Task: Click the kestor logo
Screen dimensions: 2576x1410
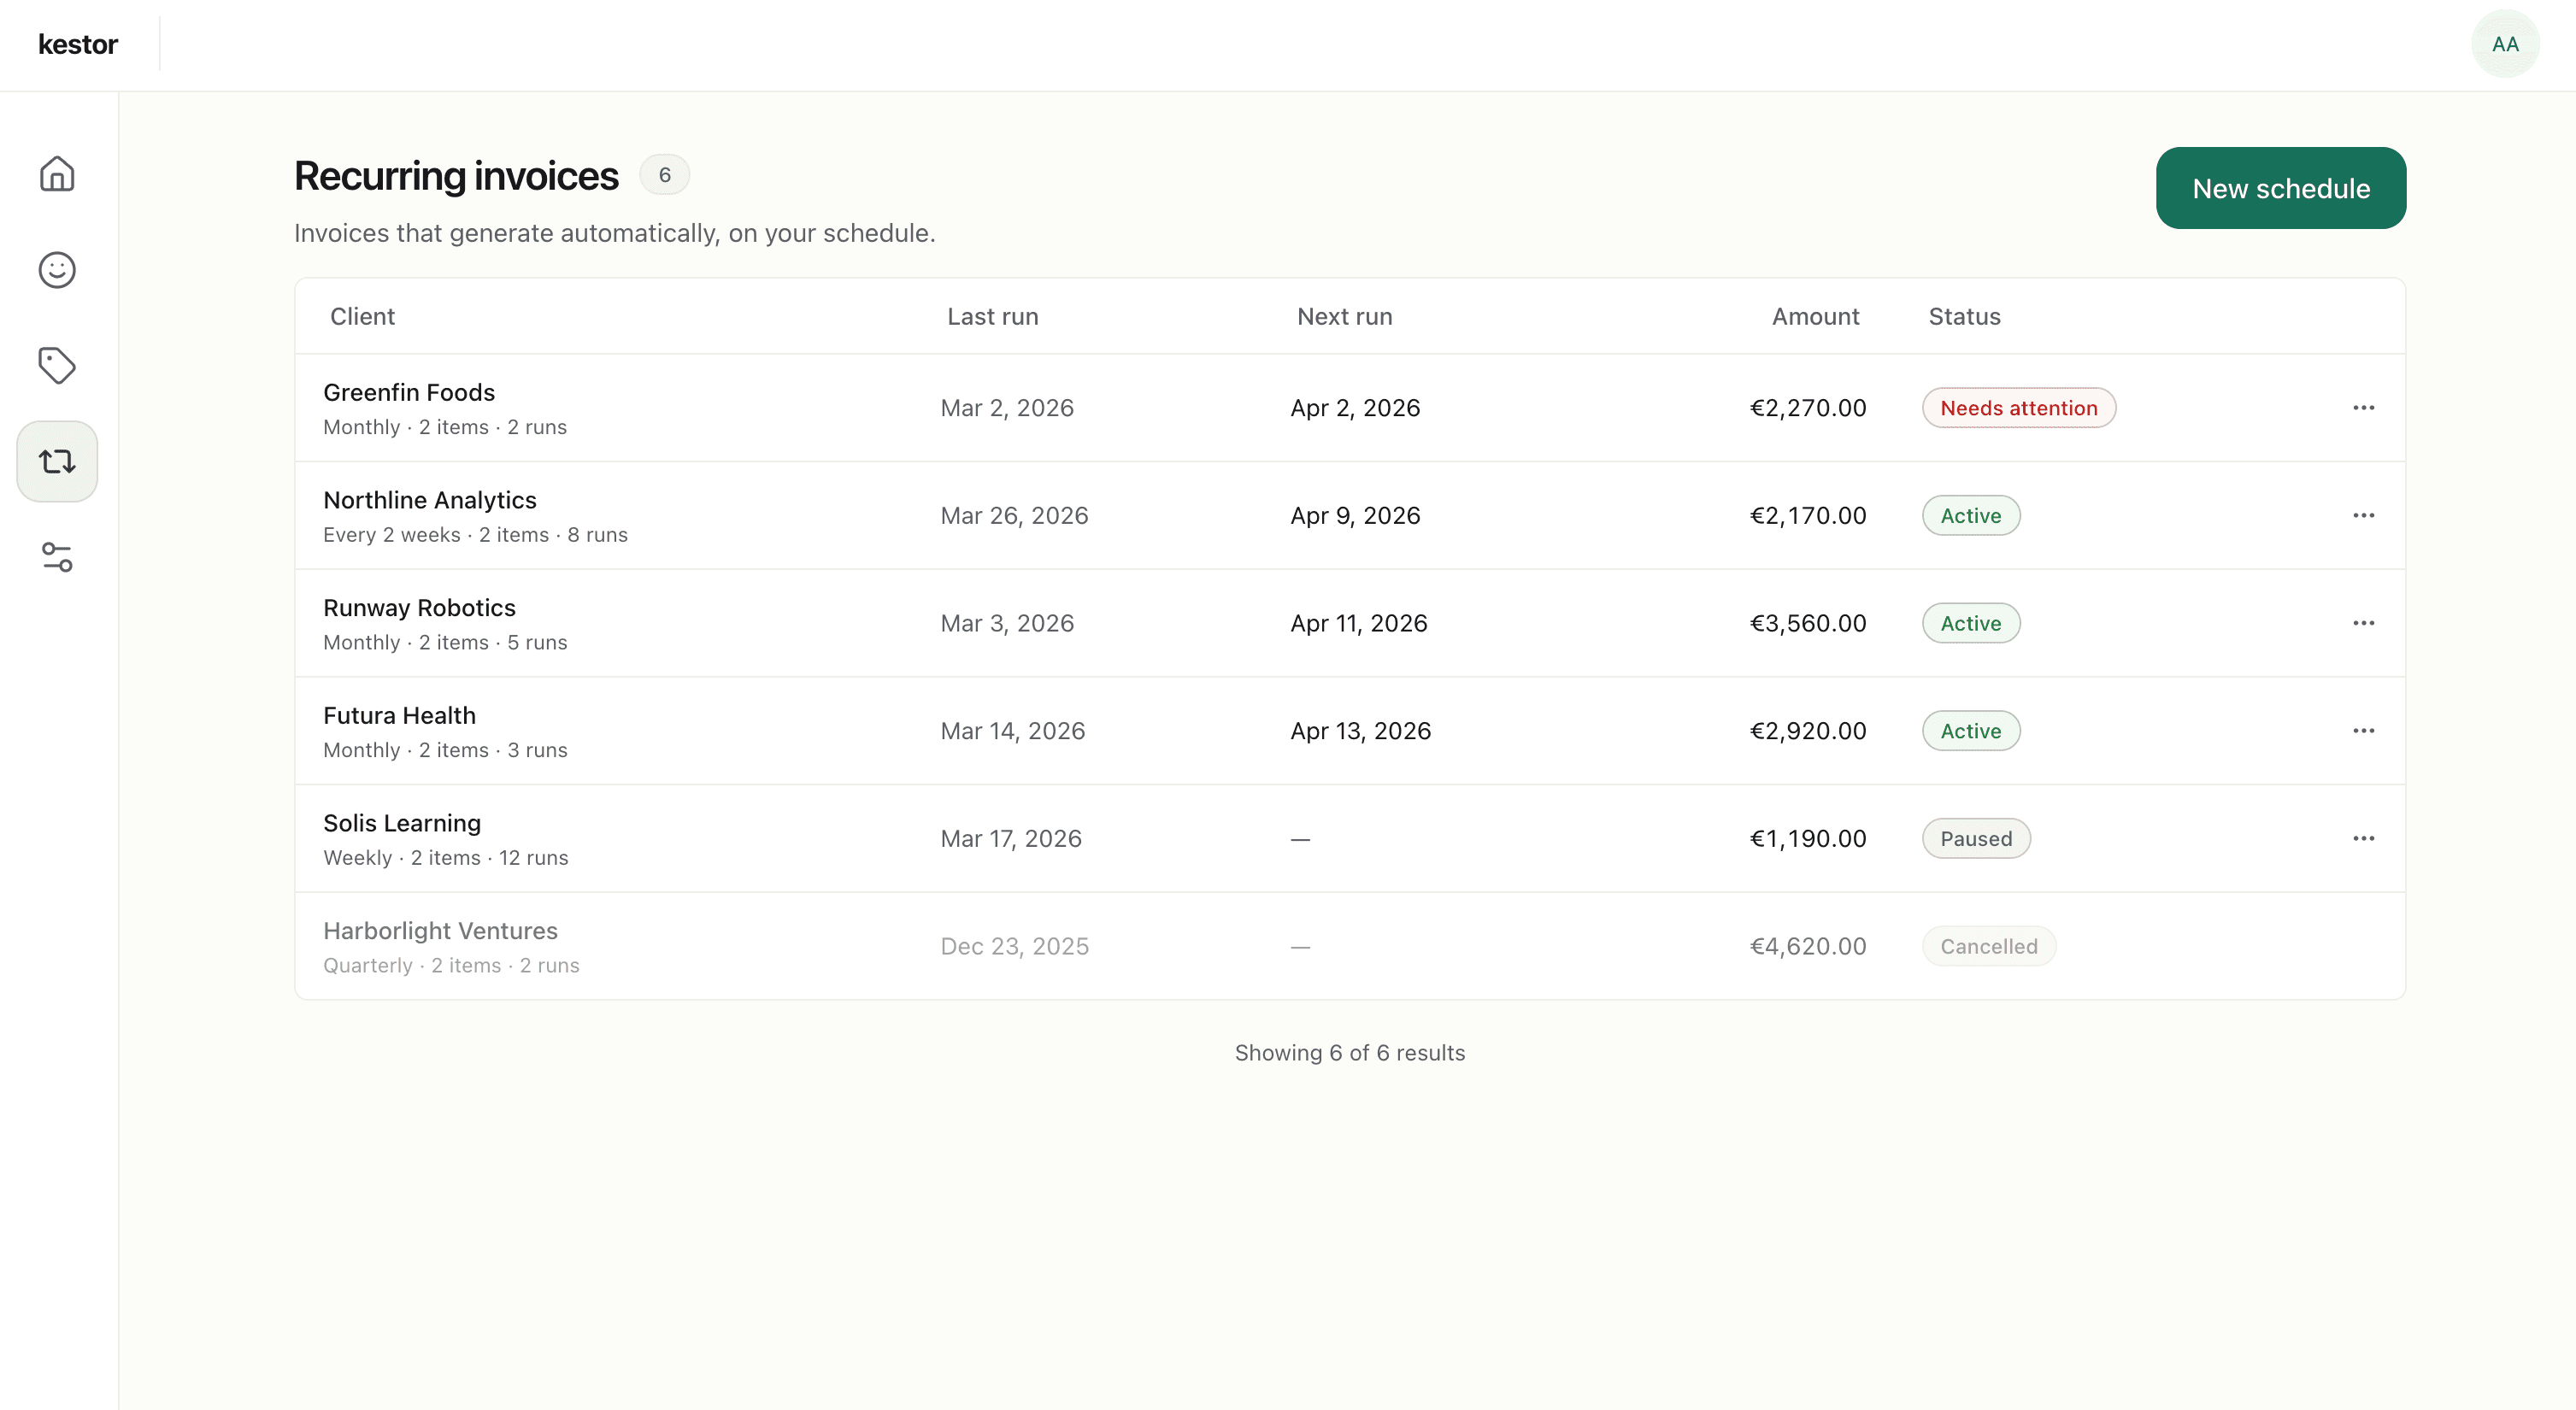Action: [x=78, y=43]
